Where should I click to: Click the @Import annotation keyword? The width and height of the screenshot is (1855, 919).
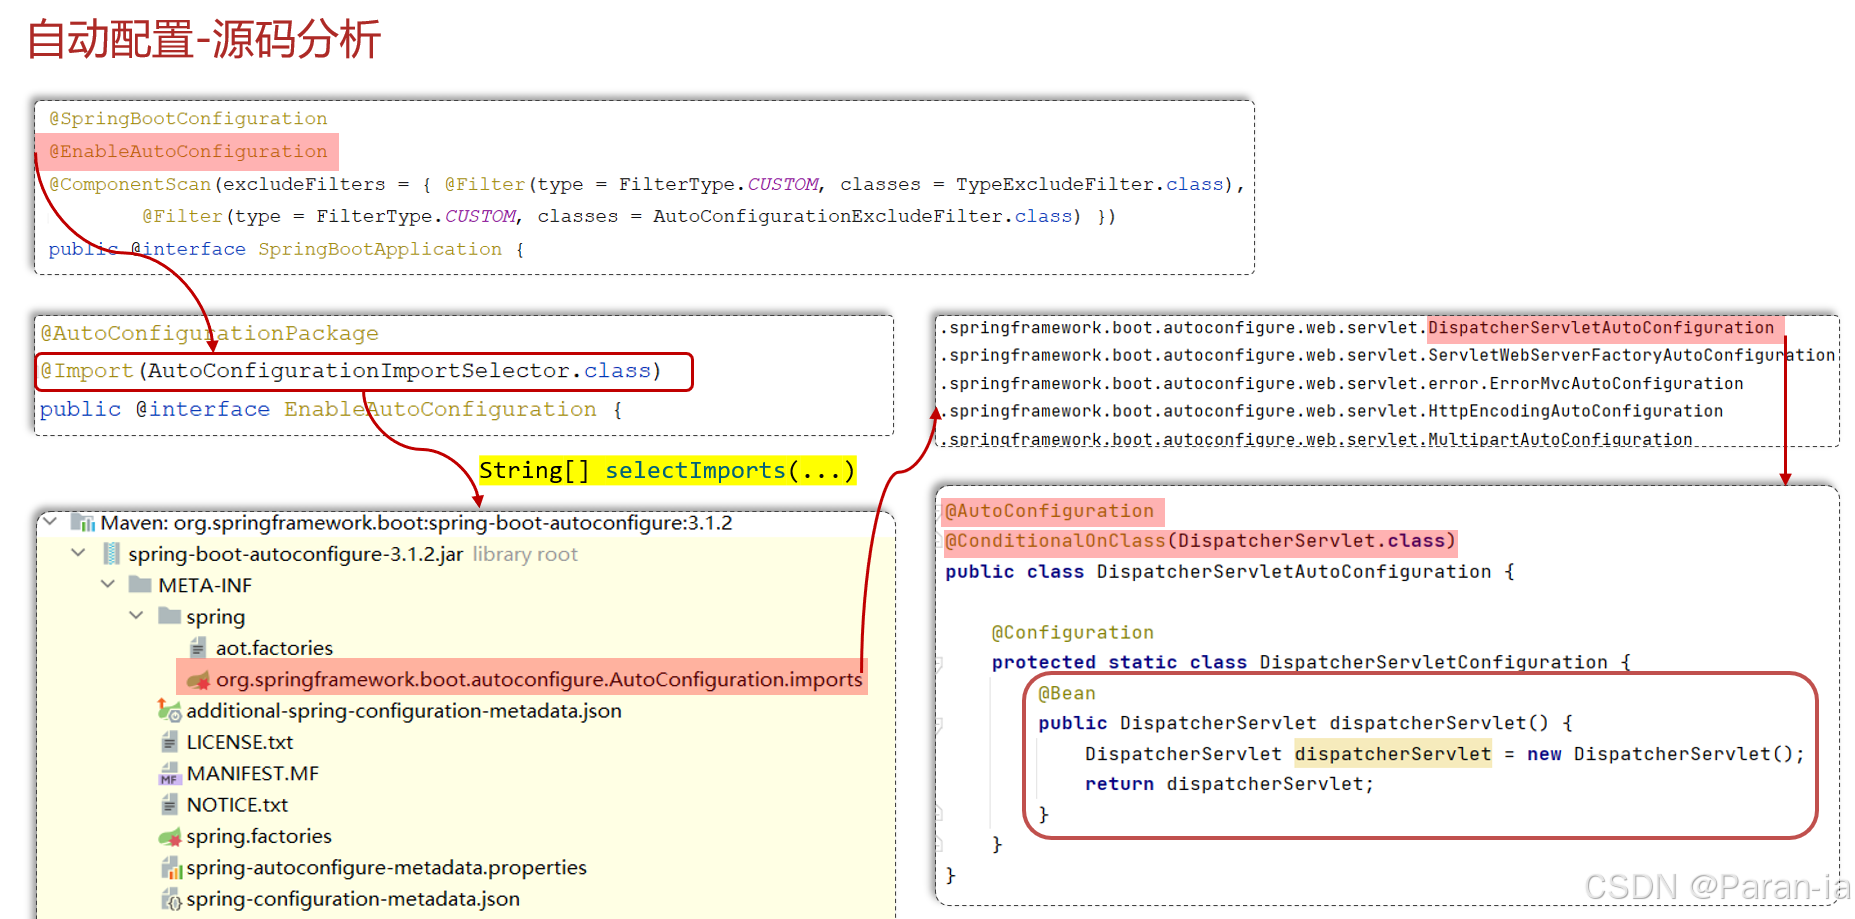[87, 371]
